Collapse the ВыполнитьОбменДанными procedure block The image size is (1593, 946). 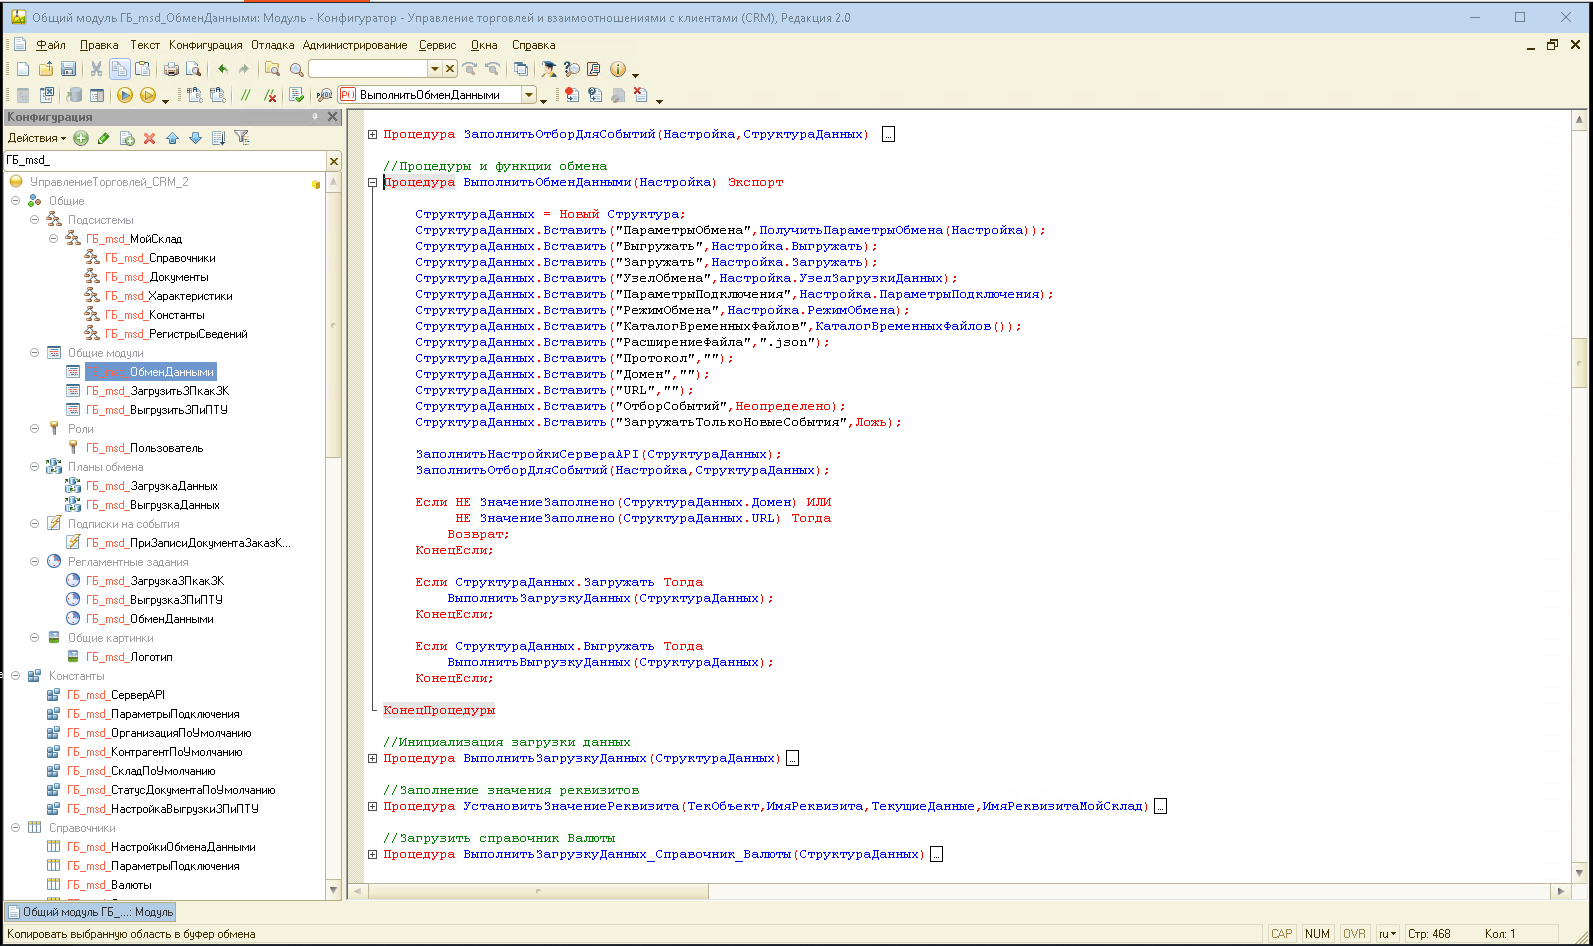372,183
